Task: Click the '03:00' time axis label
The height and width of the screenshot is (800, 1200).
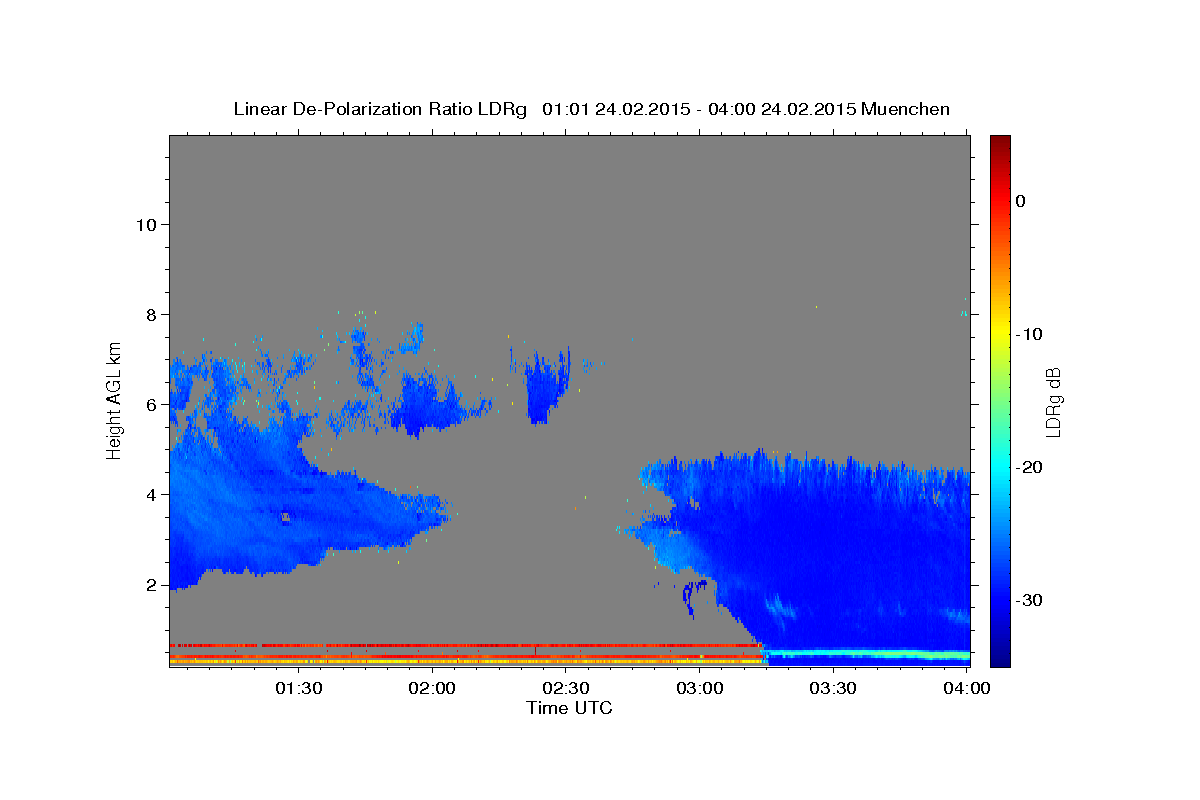Action: pos(701,688)
